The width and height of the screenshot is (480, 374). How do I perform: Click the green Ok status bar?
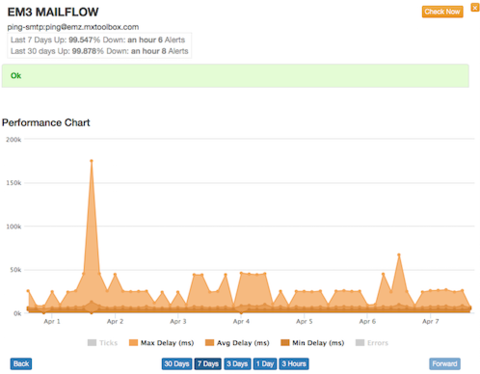(235, 76)
